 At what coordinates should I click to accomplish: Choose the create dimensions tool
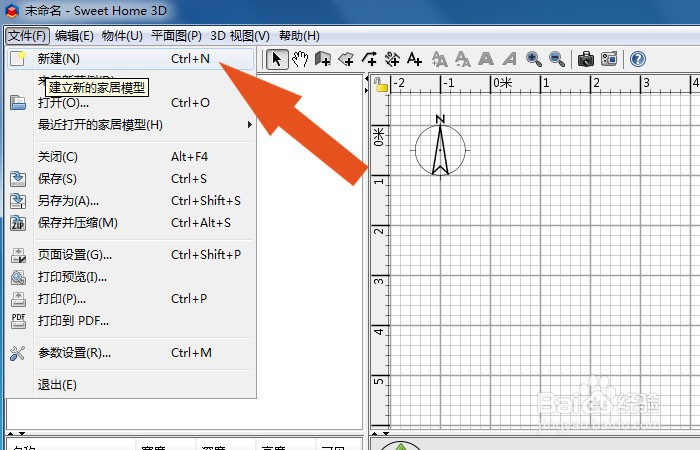[x=392, y=59]
